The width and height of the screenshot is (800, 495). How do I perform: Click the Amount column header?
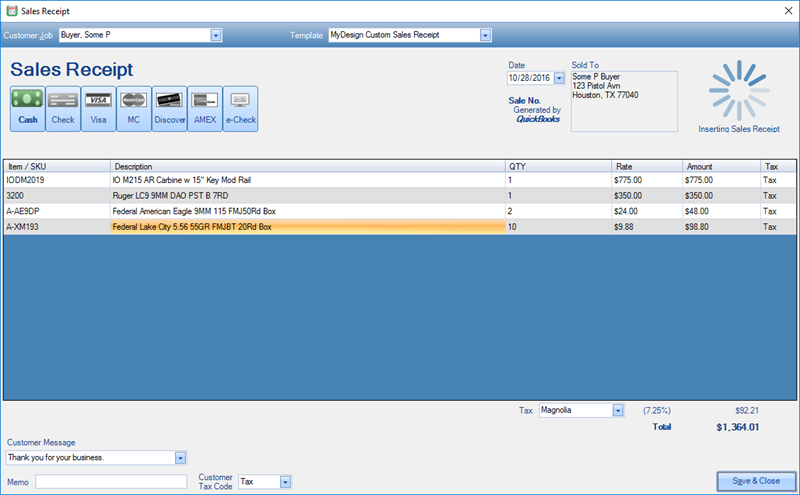(x=721, y=166)
